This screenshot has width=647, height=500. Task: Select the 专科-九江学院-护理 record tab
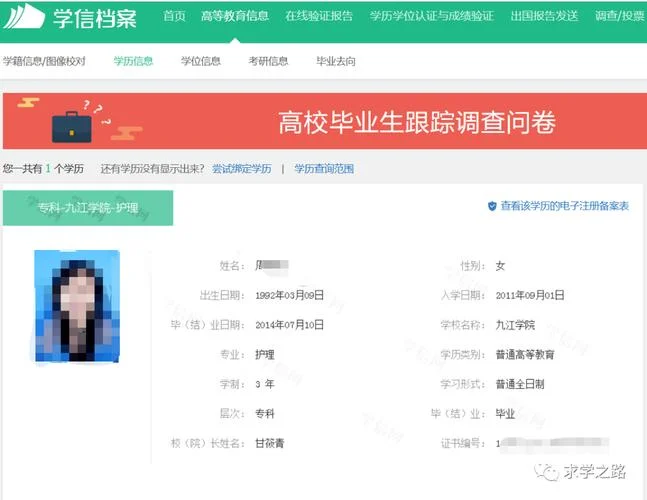pos(88,208)
